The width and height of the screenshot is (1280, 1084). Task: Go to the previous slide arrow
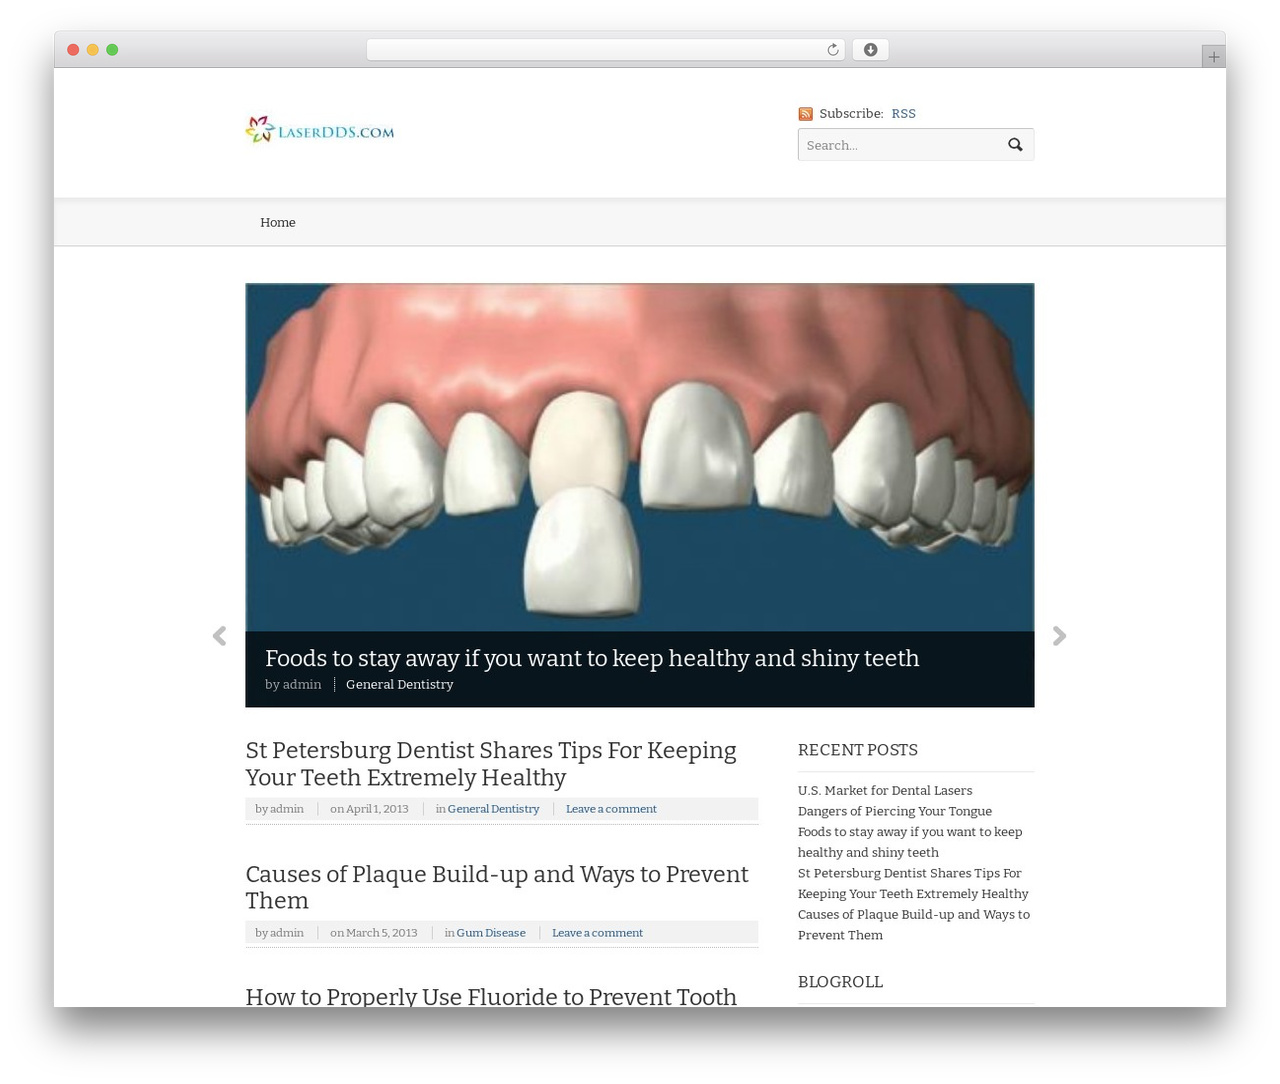point(220,636)
